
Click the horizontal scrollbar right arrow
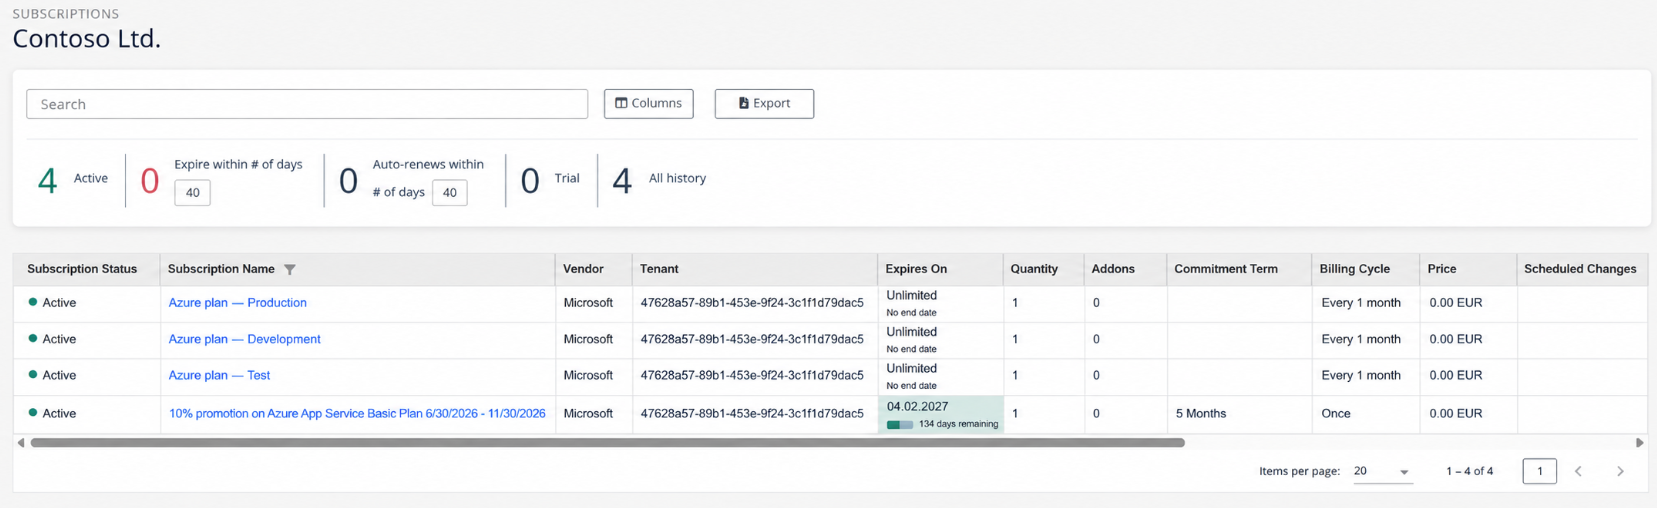pos(1639,442)
